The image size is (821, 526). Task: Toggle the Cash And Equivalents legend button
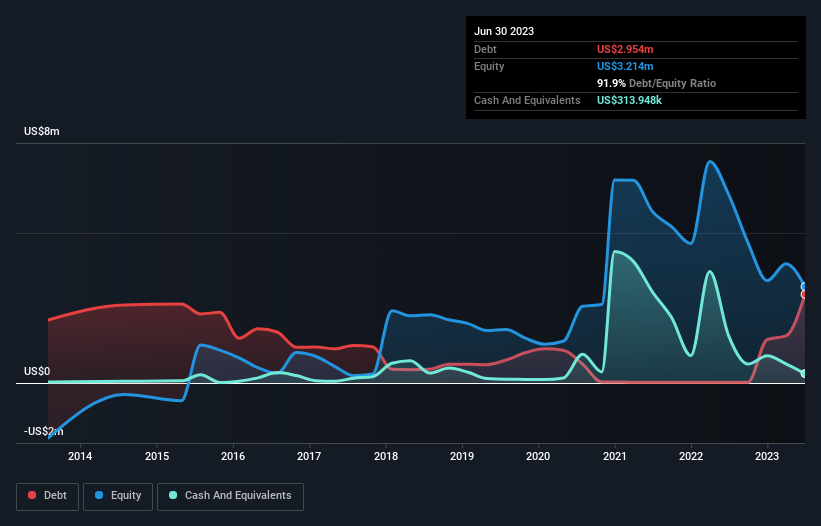pyautogui.click(x=230, y=496)
